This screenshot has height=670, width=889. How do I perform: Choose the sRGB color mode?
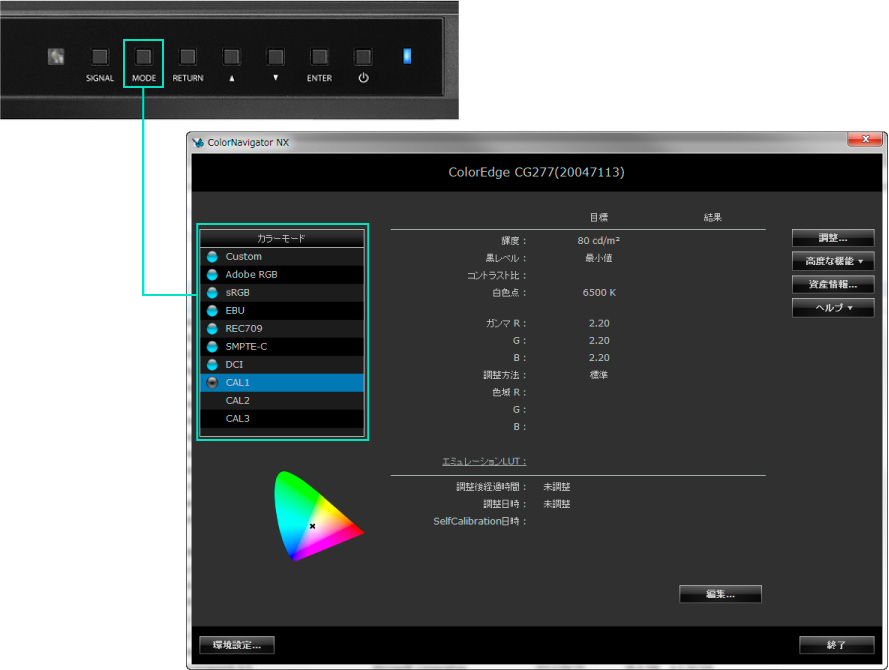click(282, 292)
